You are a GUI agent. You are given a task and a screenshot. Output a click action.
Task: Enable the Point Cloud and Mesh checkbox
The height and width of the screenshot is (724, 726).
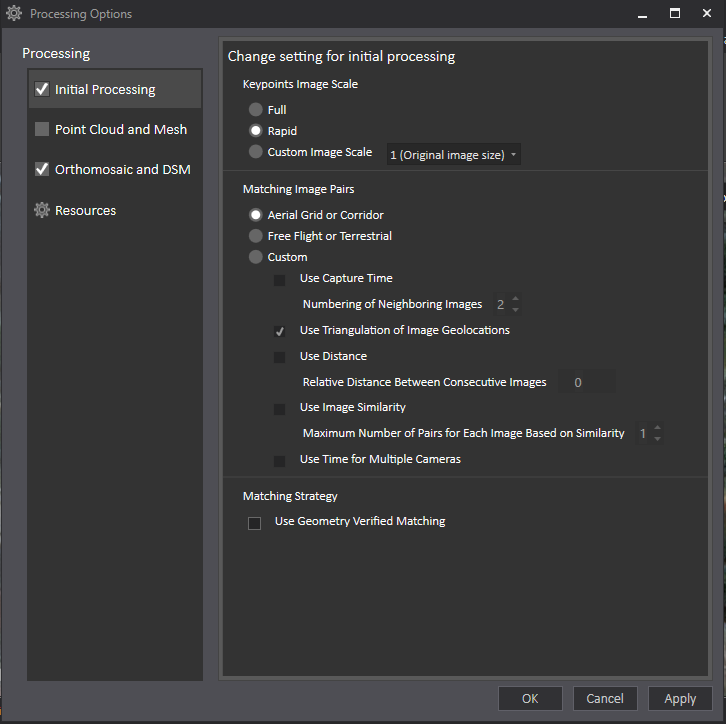(x=42, y=129)
